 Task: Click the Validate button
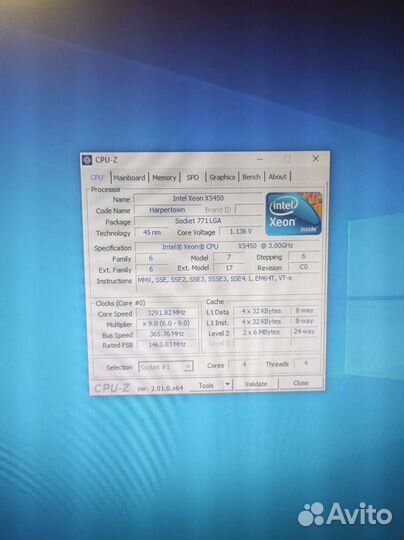[256, 384]
